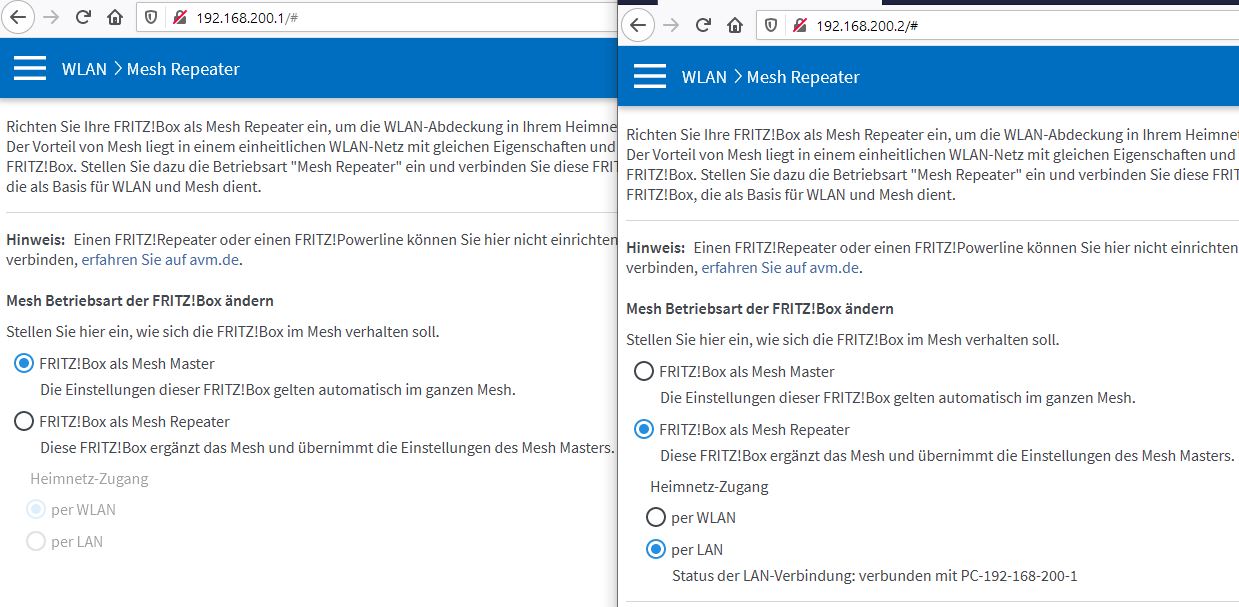This screenshot has width=1239, height=607.
Task: Click Mesh Repeater breadcrumb in 192.168.200.1 window
Action: (x=183, y=69)
